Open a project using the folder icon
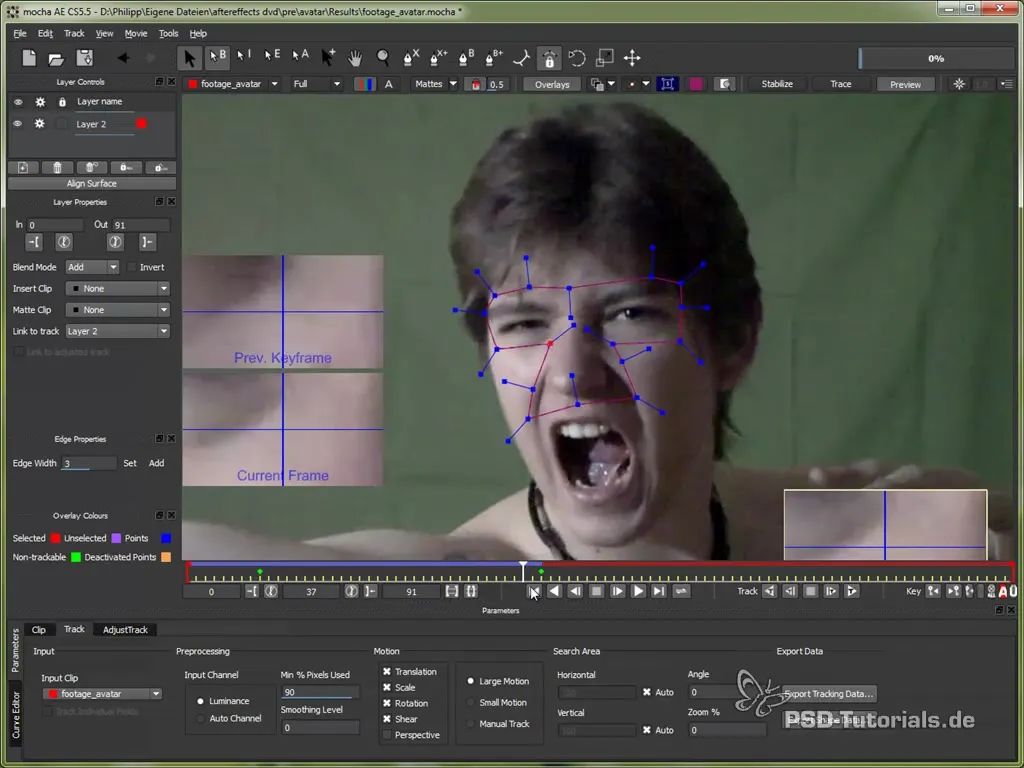 pos(56,59)
